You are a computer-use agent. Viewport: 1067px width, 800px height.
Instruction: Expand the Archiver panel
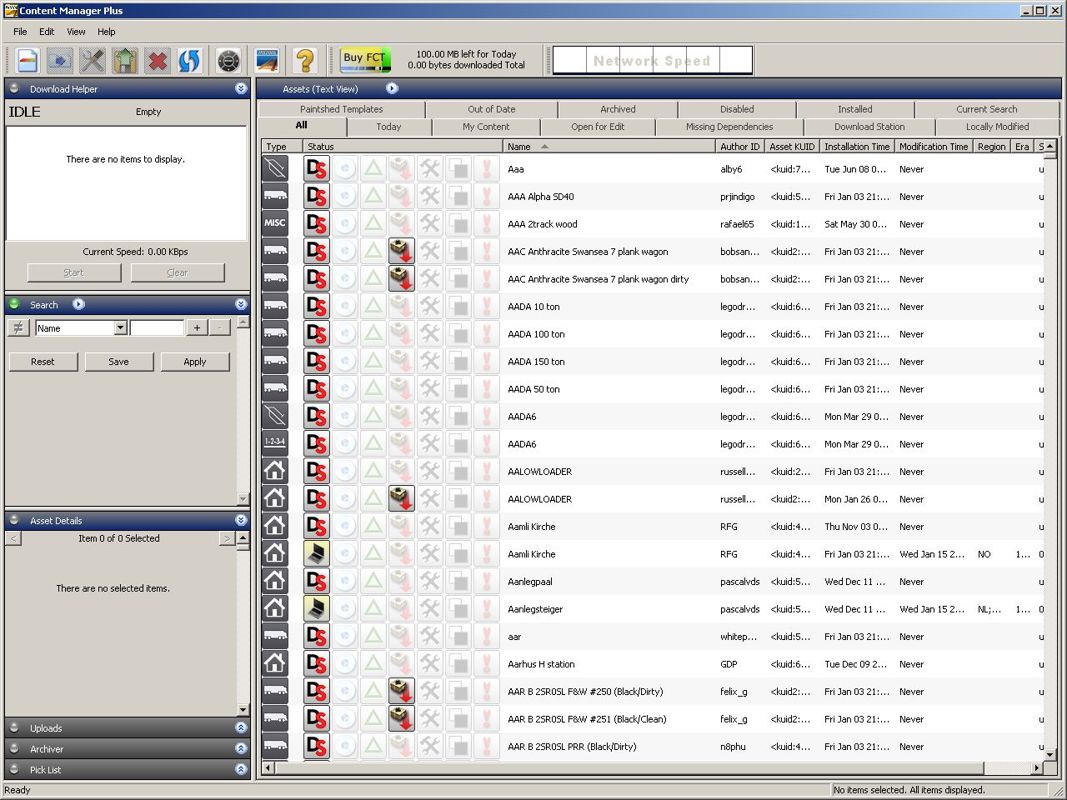[x=241, y=749]
